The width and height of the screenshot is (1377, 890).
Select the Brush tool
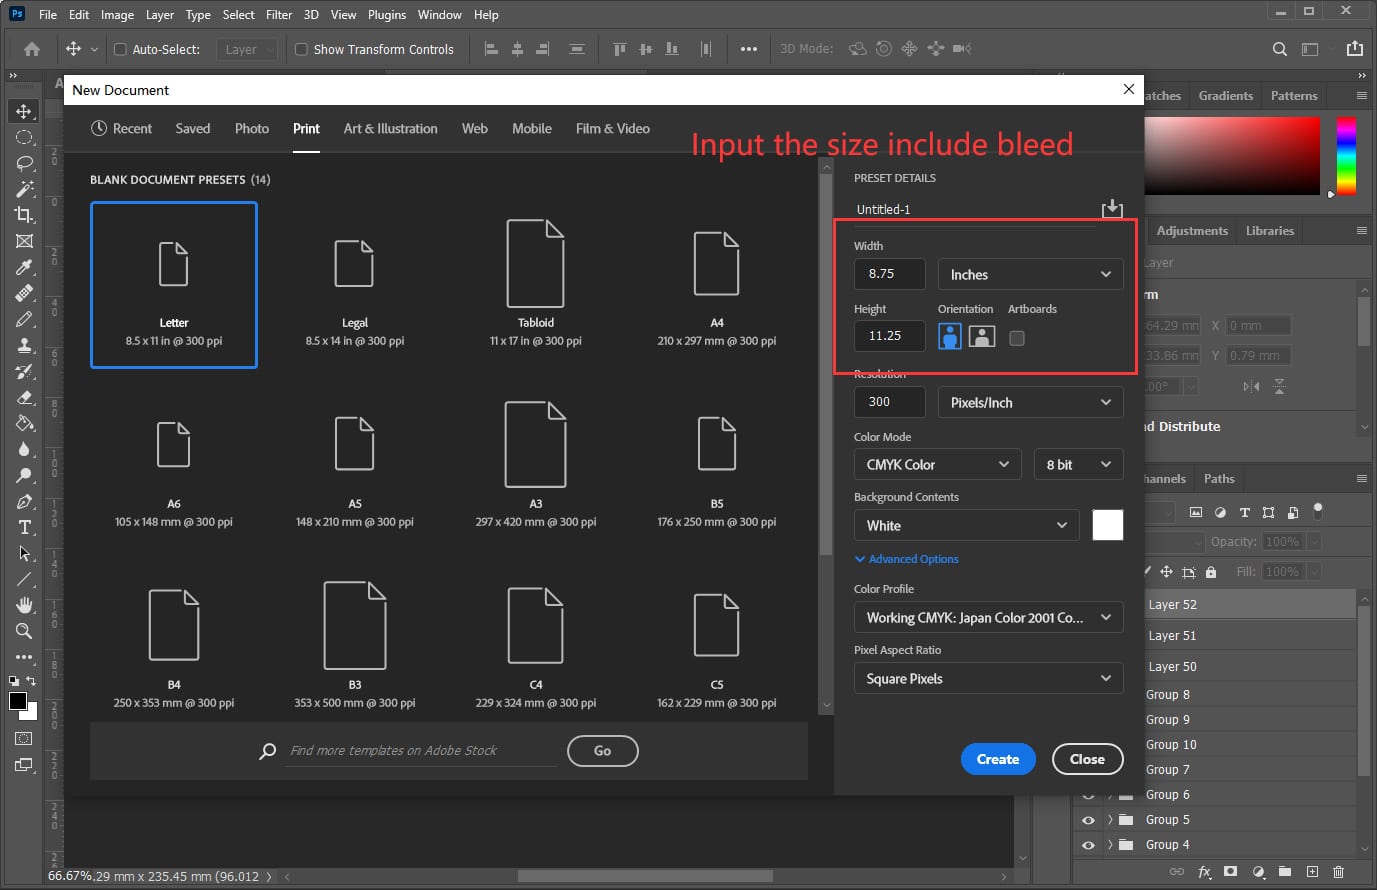24,319
